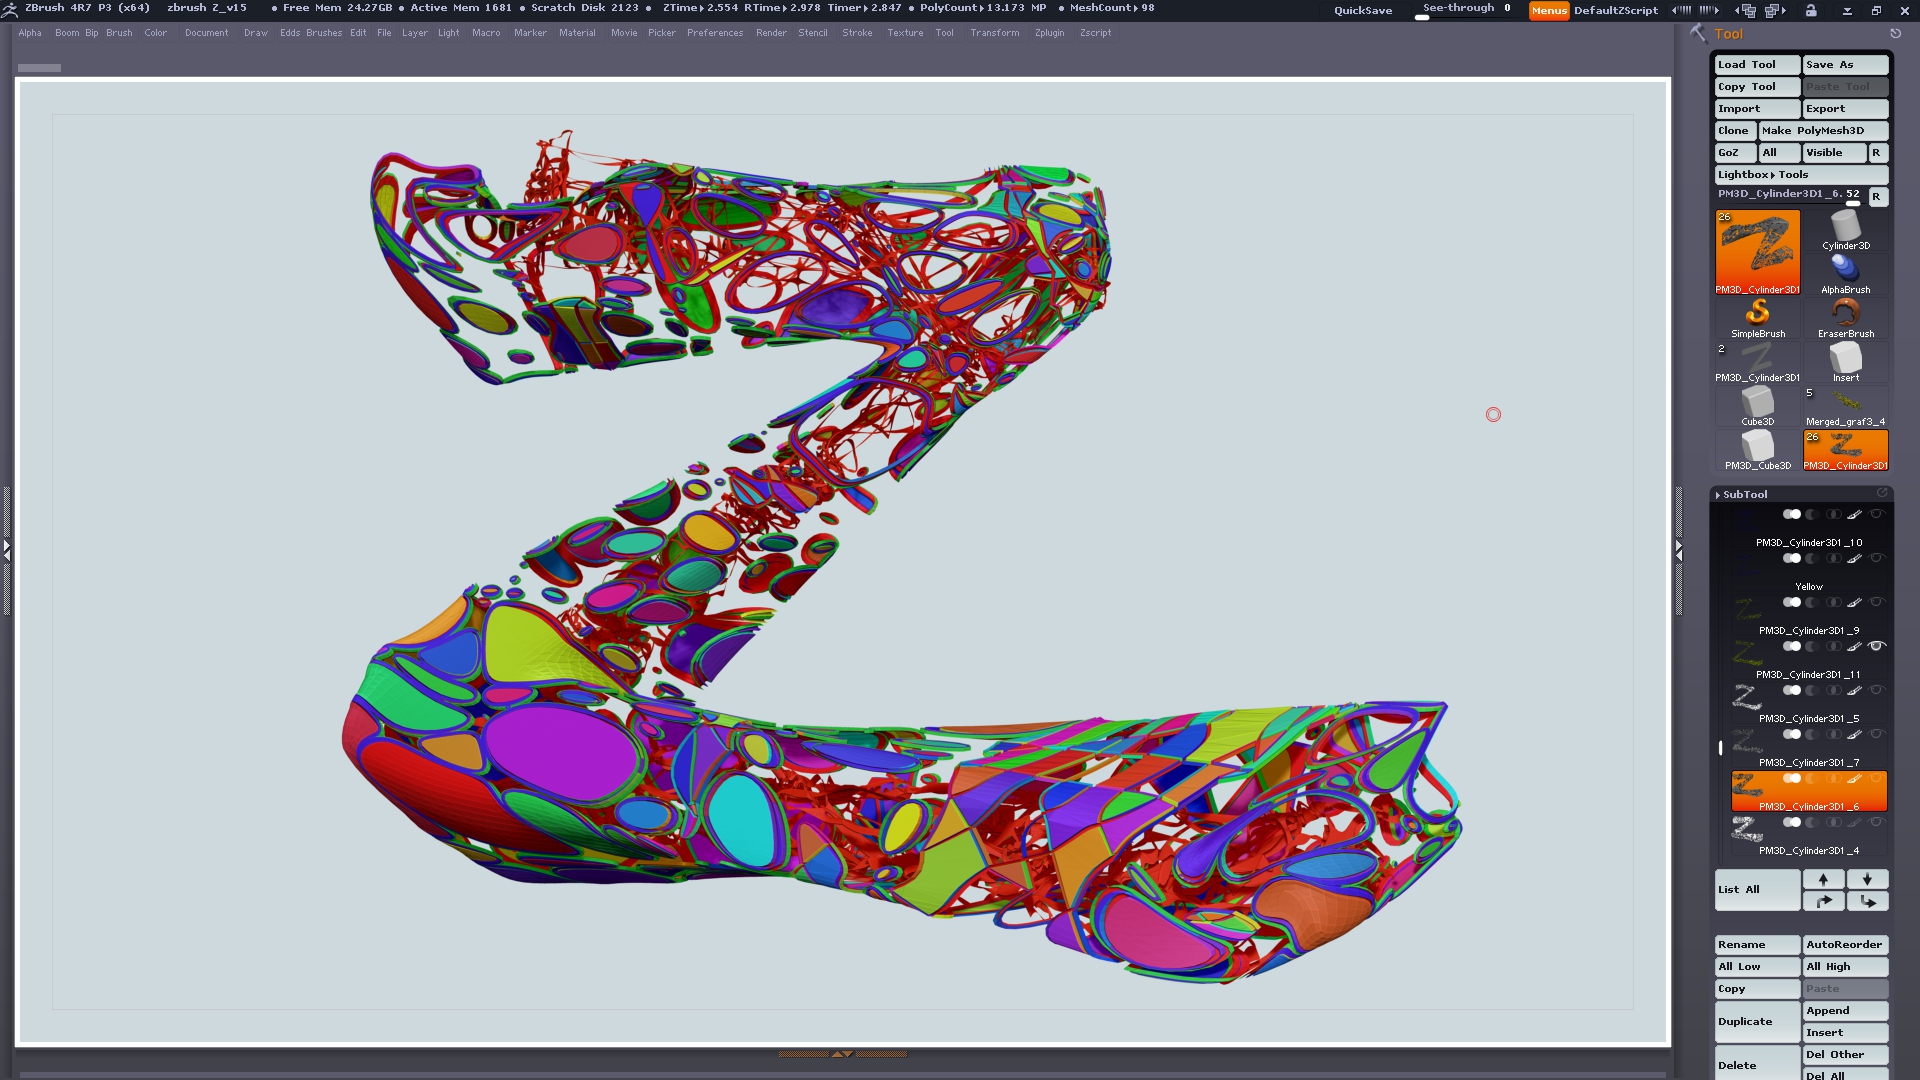Move subtool up with the up arrow
The image size is (1920, 1080).
[x=1823, y=879]
